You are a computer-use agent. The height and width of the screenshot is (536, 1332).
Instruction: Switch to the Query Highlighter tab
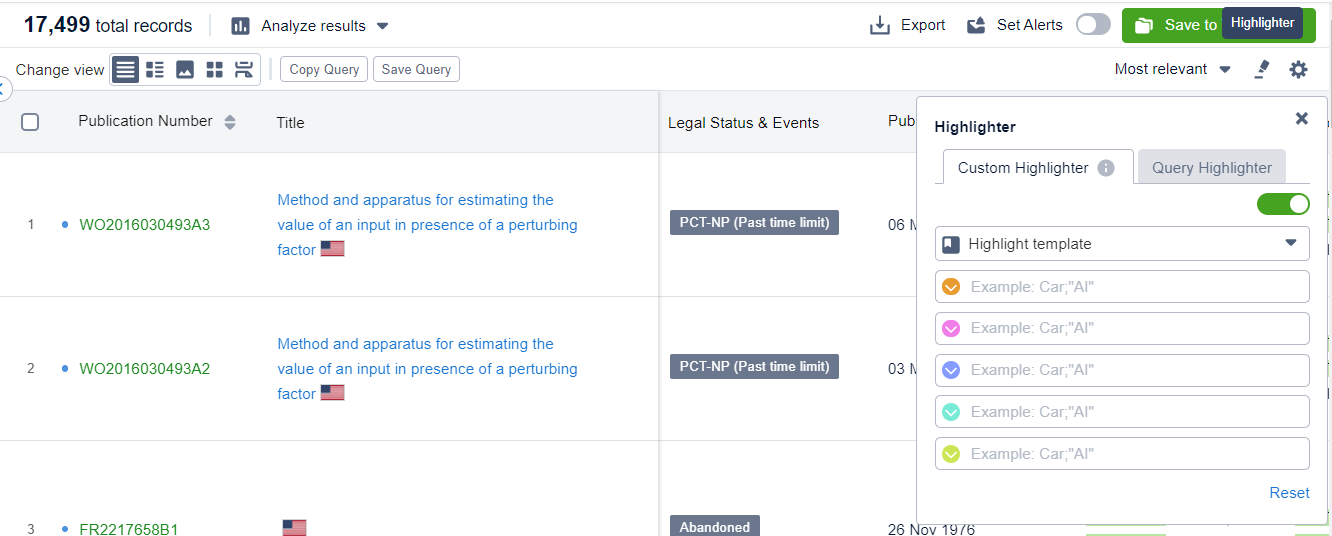(x=1211, y=168)
